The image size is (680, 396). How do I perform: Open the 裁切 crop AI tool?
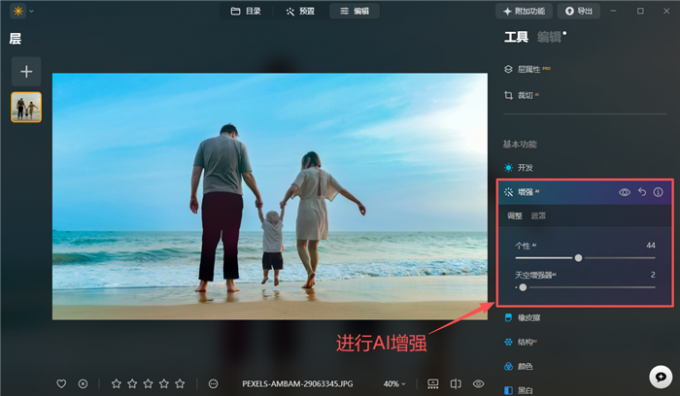tap(521, 95)
